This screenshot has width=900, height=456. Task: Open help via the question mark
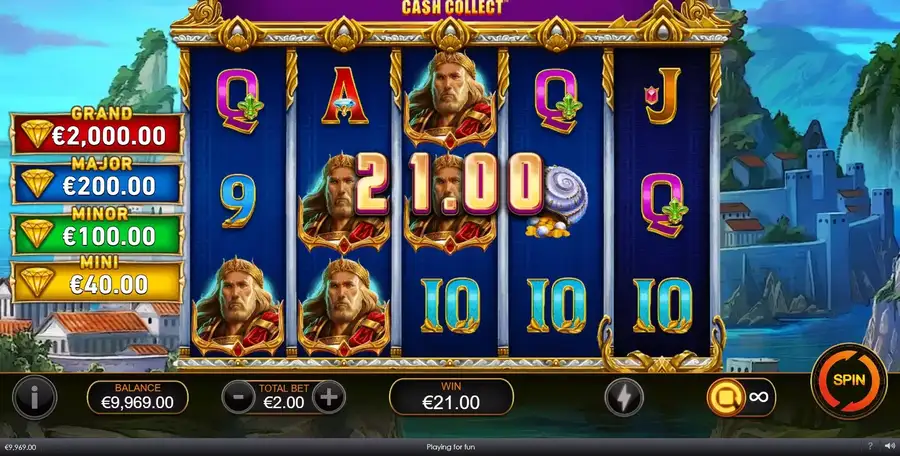(x=870, y=446)
